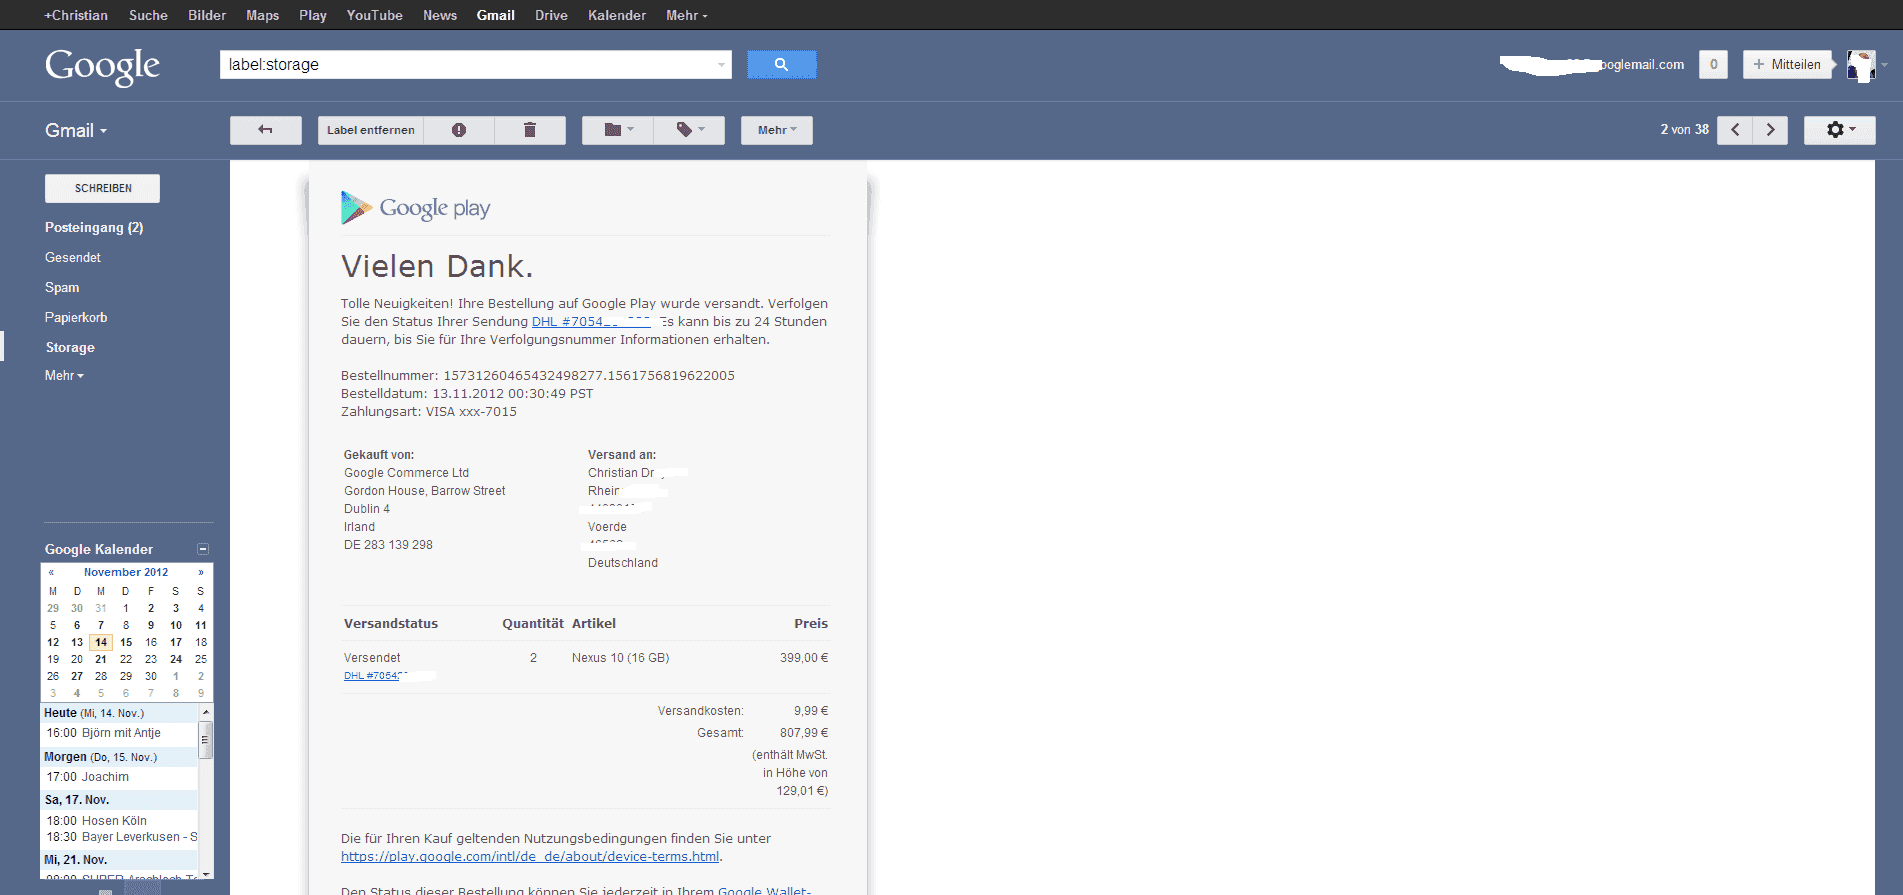This screenshot has height=895, width=1903.
Task: Click the SCHREIBEN compose button
Action: [102, 188]
